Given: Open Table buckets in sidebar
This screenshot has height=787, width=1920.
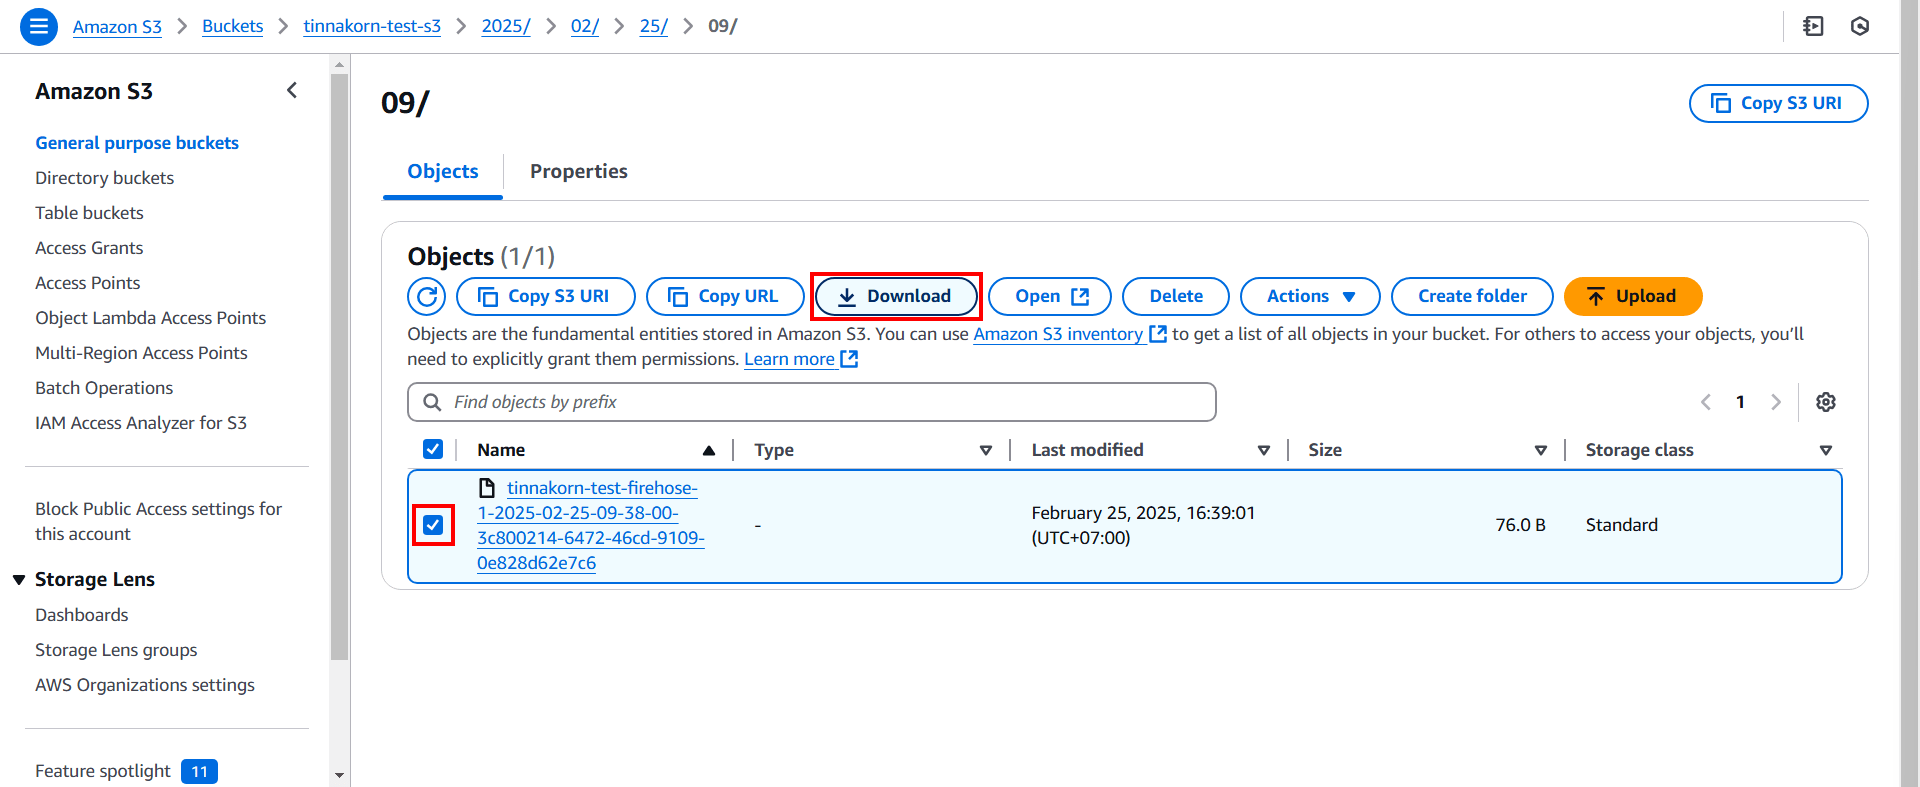Looking at the screenshot, I should click(89, 213).
